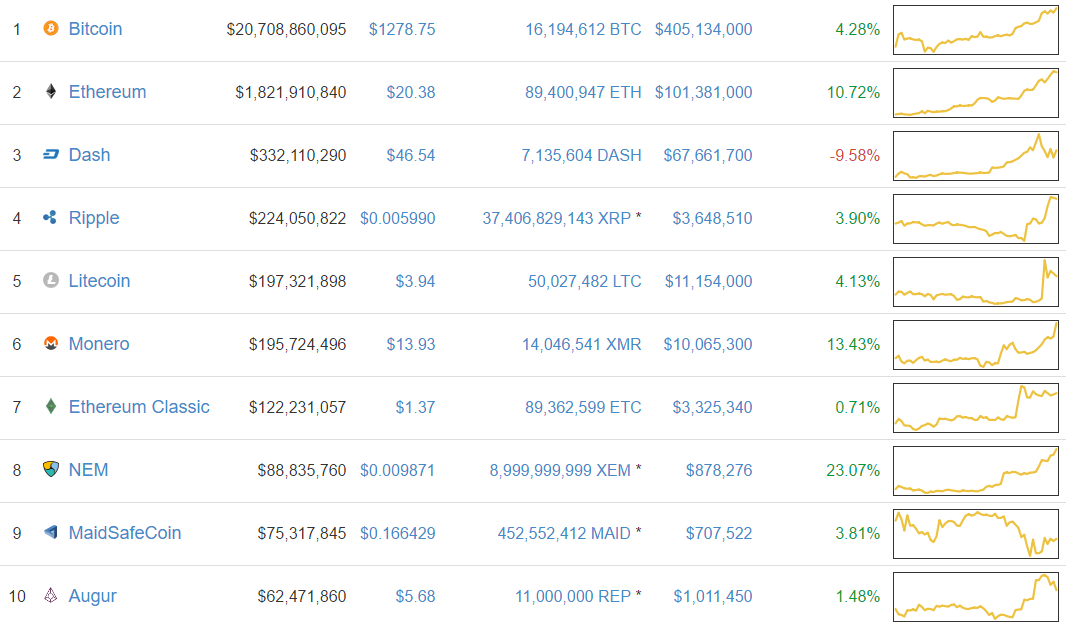Click Dash circulating supply 7,135,604 DASH
1066x626 pixels.
[x=581, y=155]
